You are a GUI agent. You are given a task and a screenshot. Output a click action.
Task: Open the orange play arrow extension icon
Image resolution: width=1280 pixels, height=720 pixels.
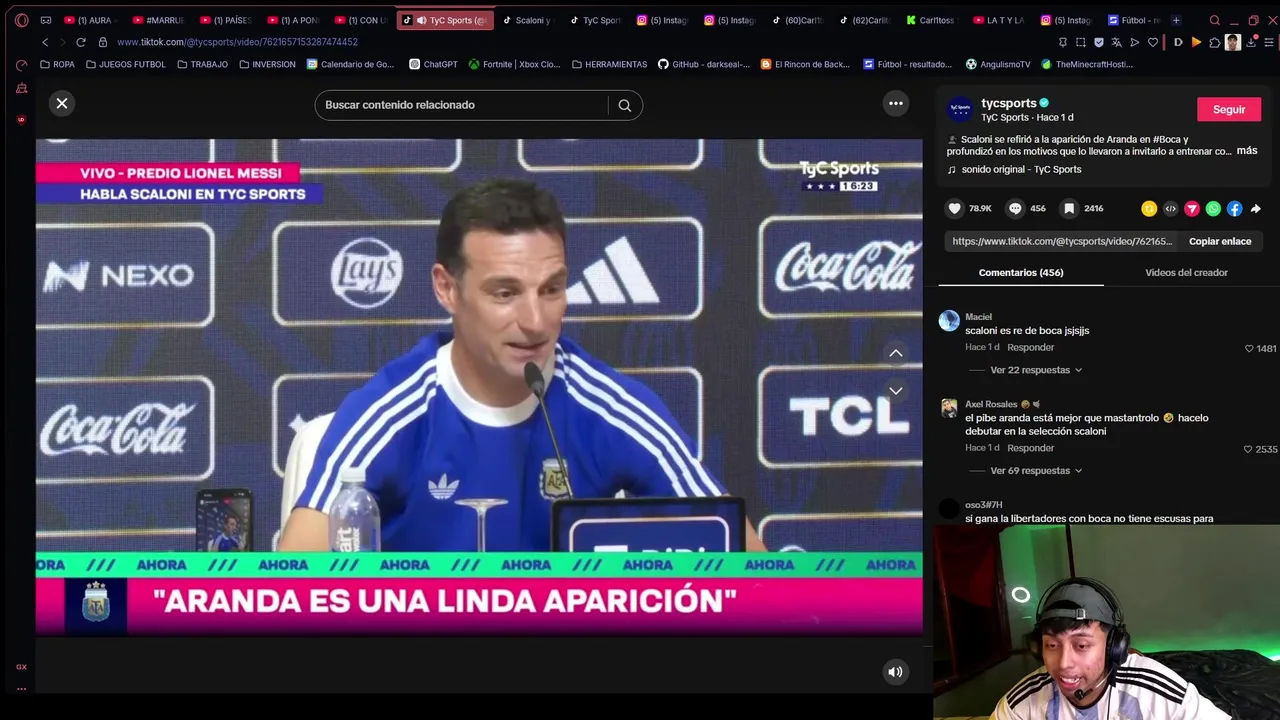1196,42
